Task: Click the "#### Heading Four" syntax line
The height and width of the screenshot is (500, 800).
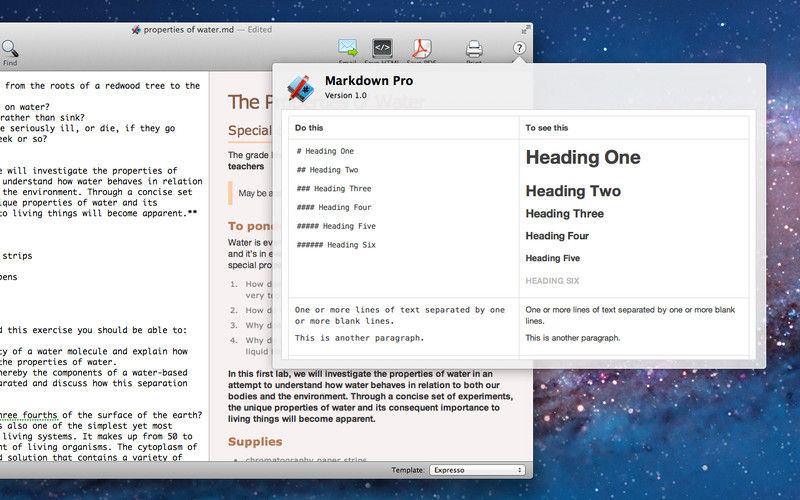Action: 334,207
